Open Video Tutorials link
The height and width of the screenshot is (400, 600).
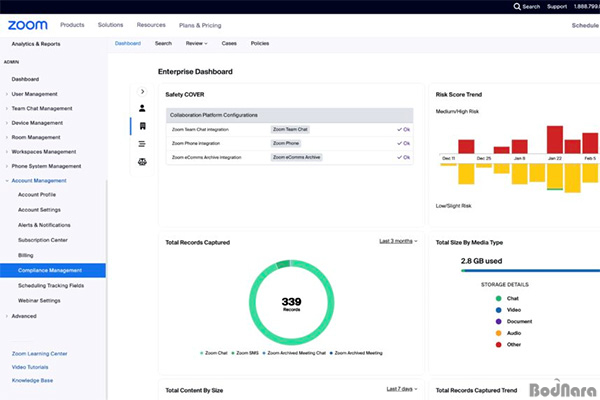point(30,367)
